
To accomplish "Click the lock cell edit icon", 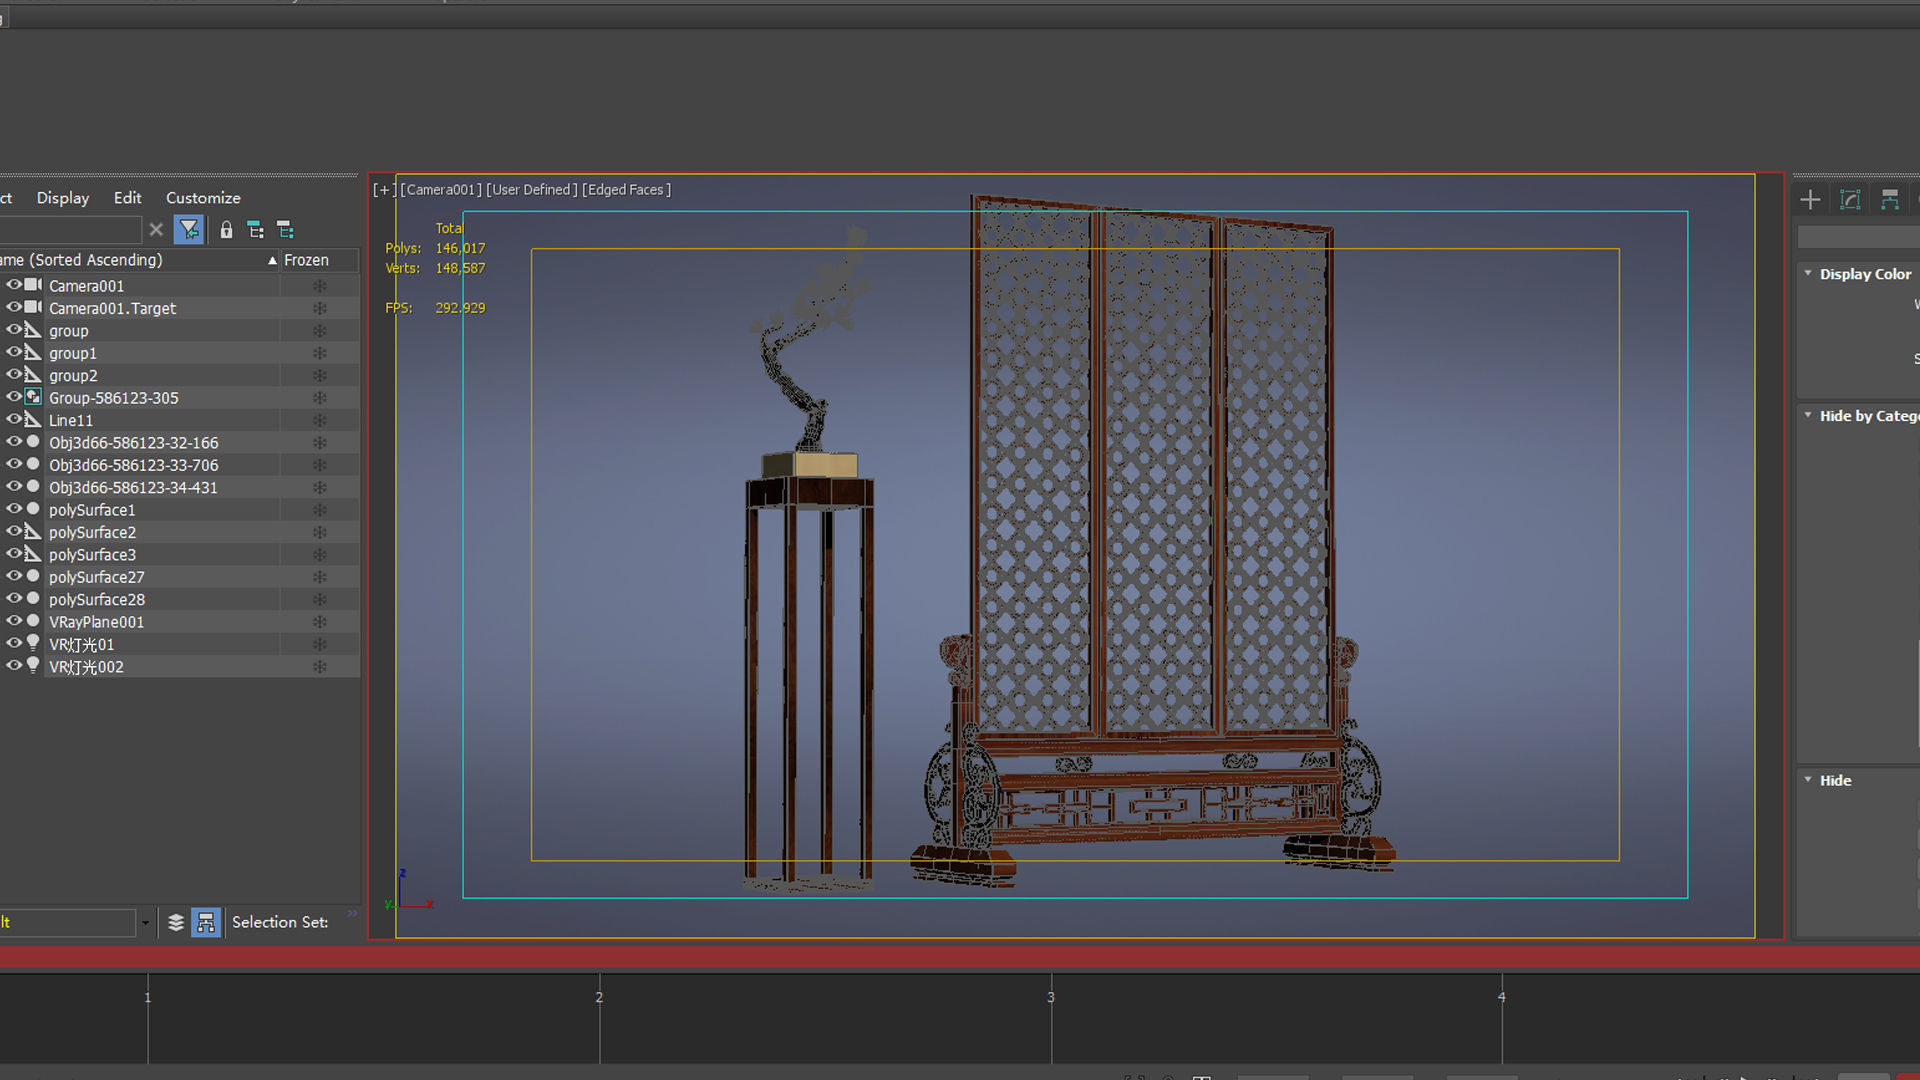I will 226,230.
